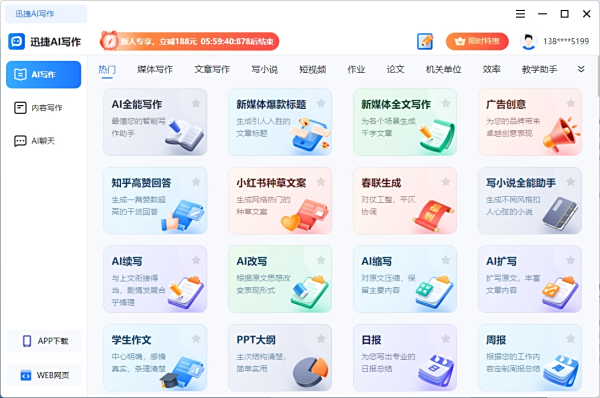Open the user avatar profile
Viewport: 600px width, 398px height.
click(x=528, y=41)
